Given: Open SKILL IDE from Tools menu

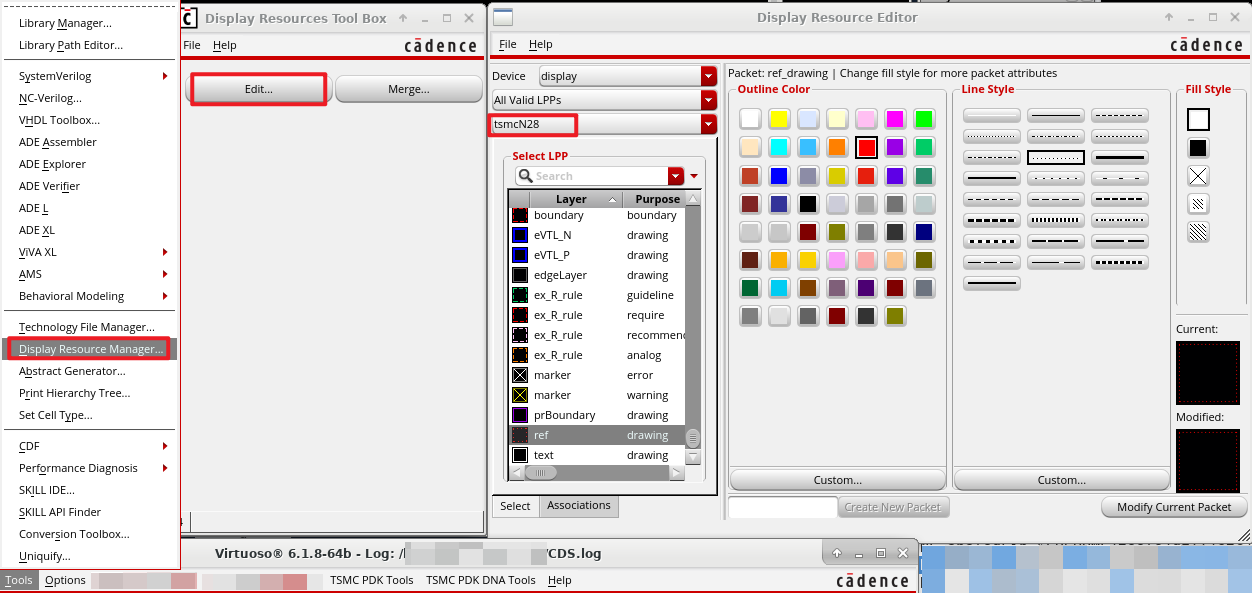Looking at the screenshot, I should [47, 490].
